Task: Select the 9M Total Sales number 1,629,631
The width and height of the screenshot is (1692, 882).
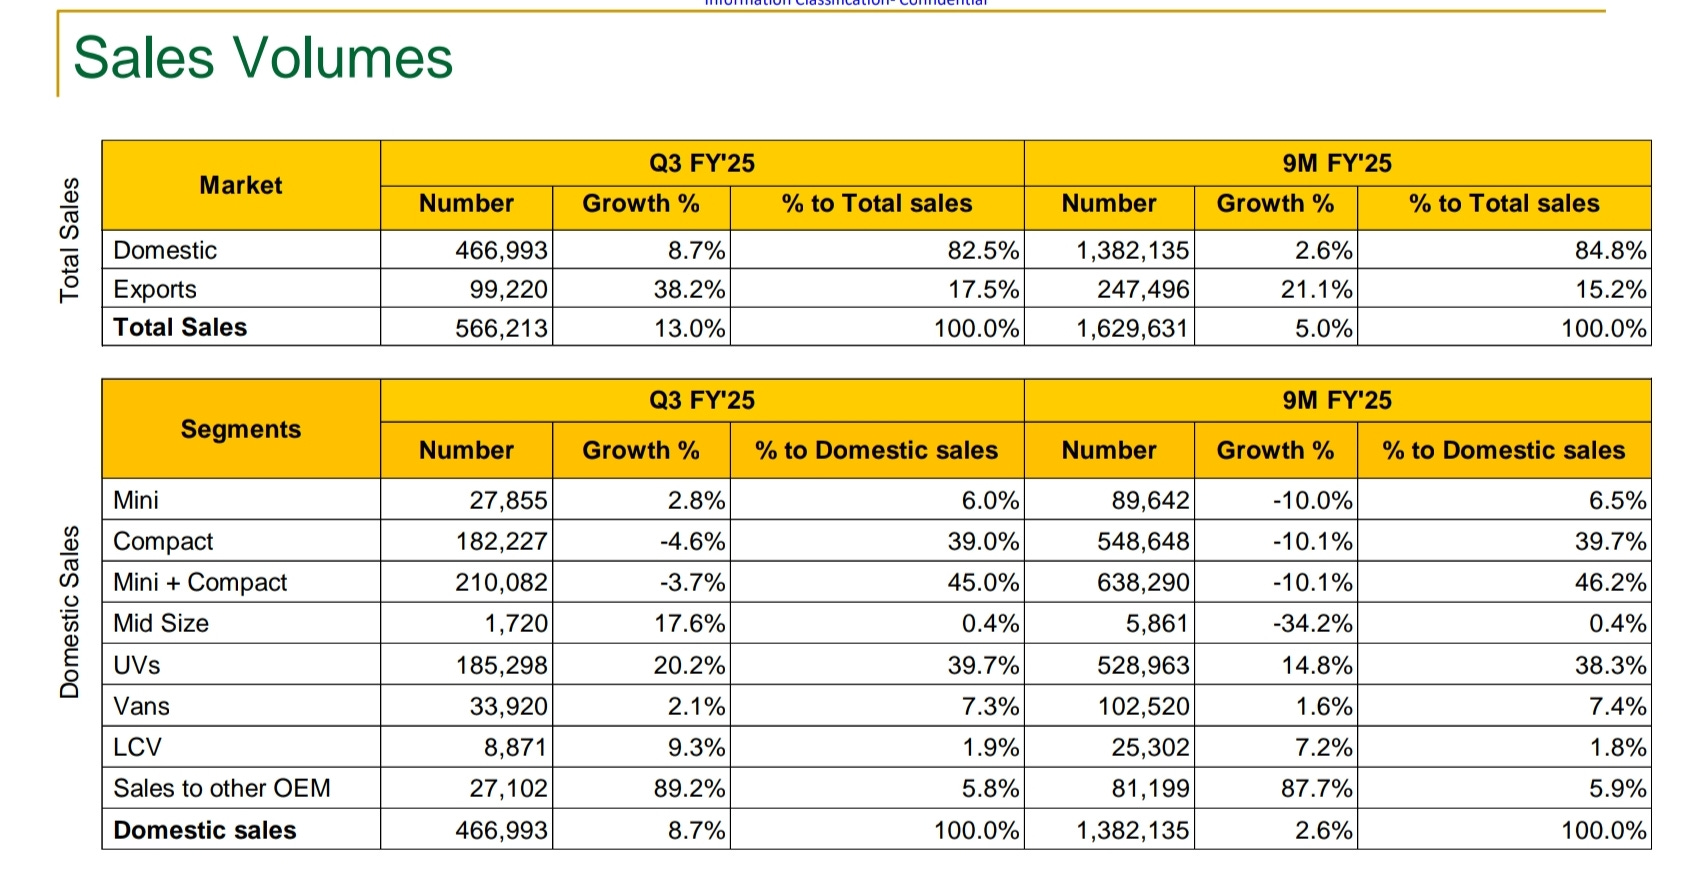Action: (1133, 328)
